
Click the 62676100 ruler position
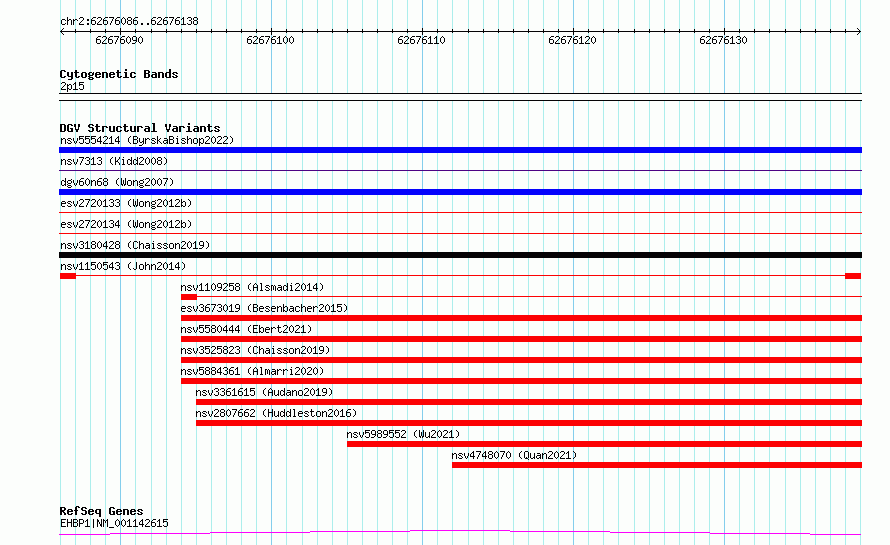tap(270, 40)
